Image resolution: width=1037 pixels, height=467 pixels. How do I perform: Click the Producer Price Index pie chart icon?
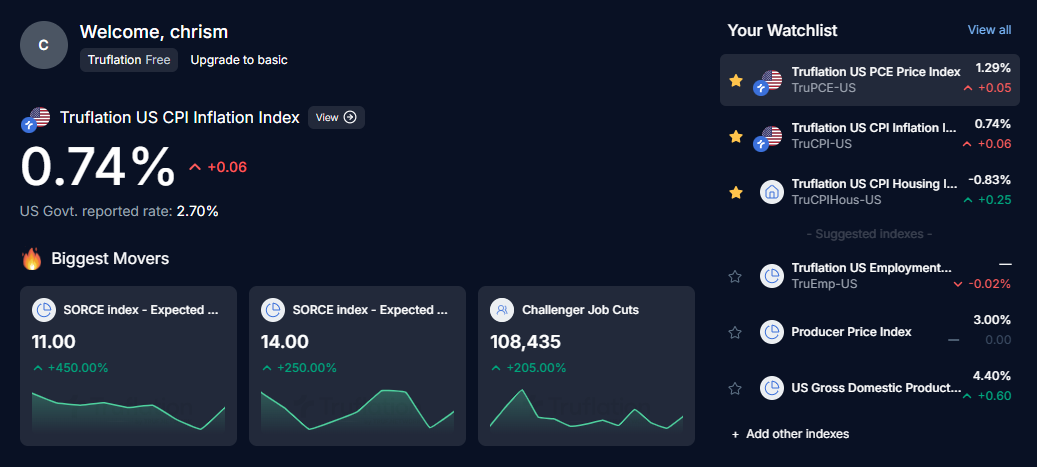pyautogui.click(x=771, y=332)
